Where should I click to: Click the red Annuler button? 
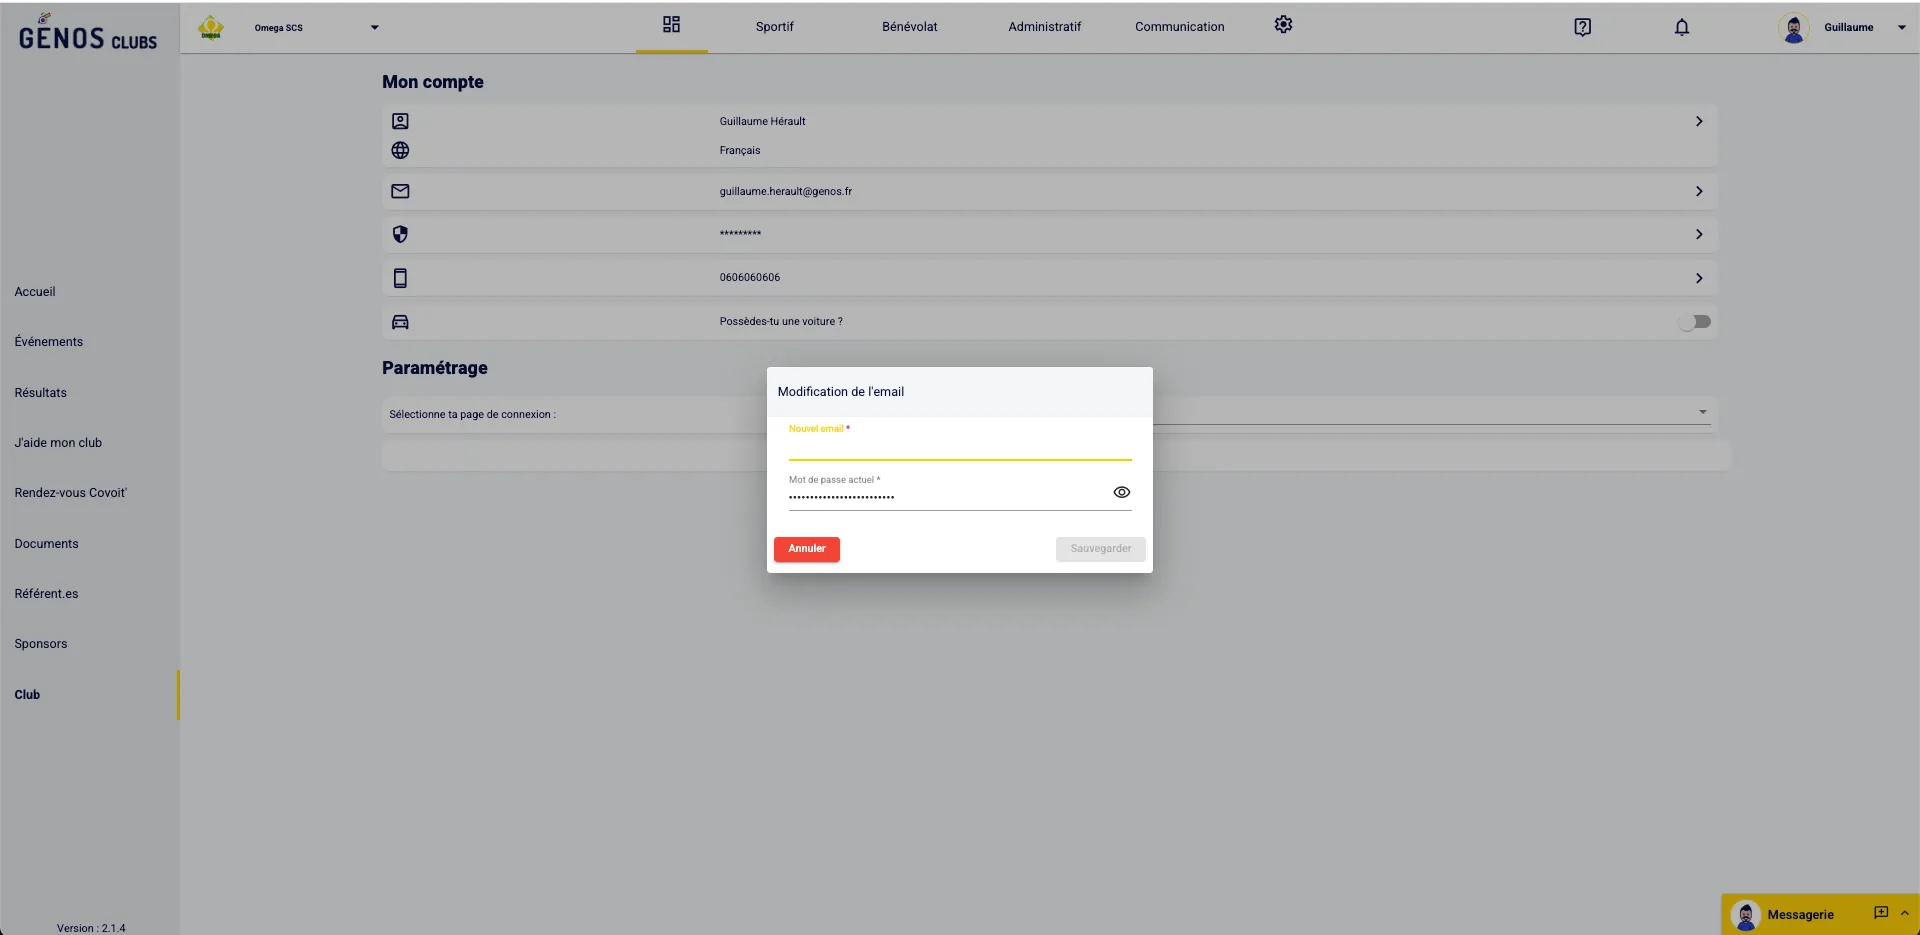click(x=806, y=549)
